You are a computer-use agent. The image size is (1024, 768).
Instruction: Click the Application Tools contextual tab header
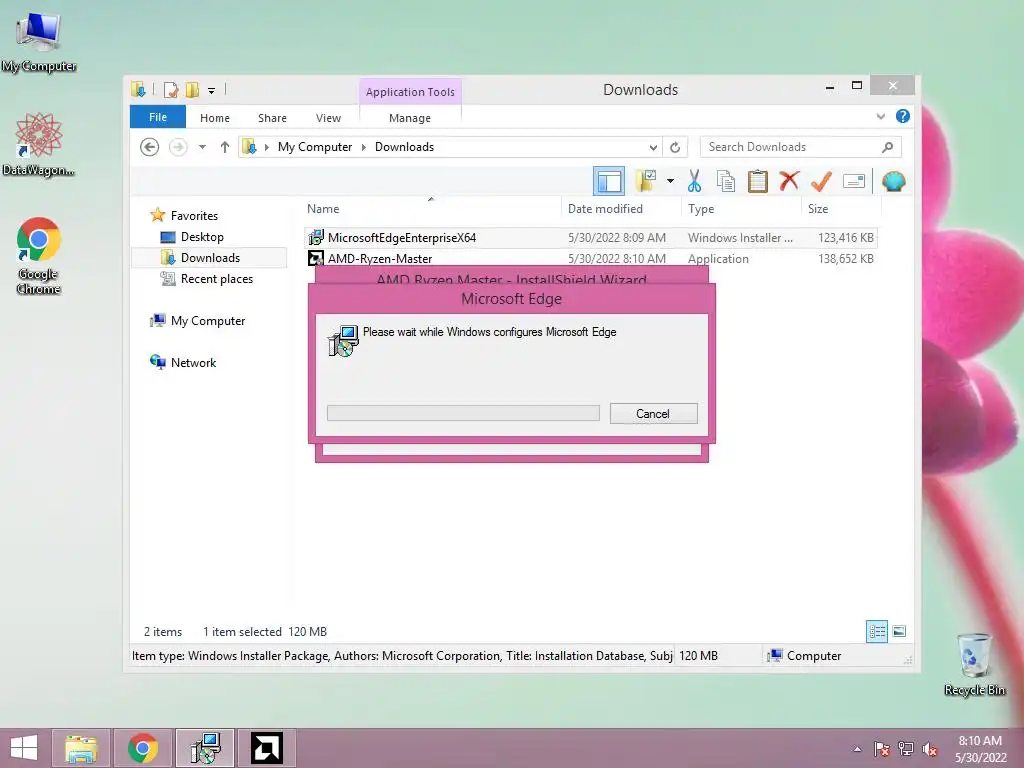tap(410, 92)
